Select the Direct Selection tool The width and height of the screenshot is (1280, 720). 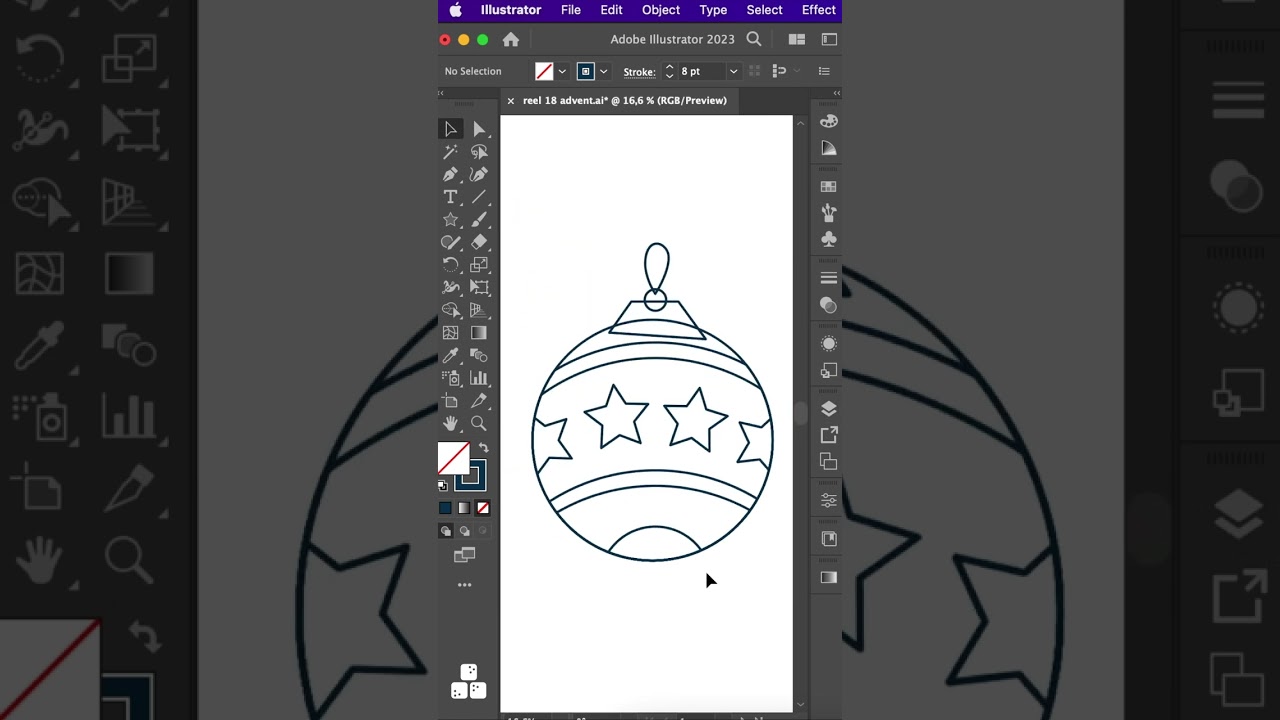(479, 129)
